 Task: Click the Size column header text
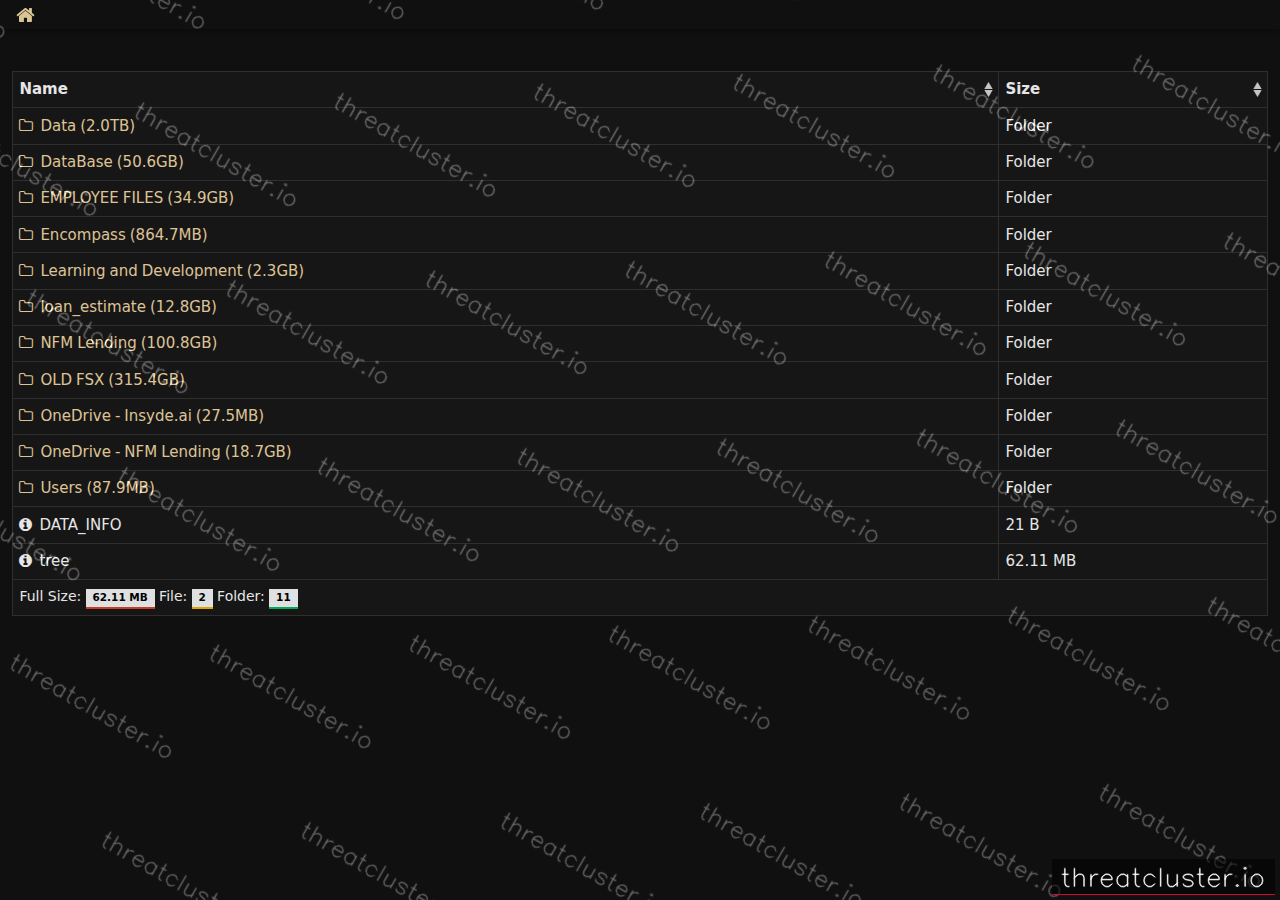[1023, 89]
